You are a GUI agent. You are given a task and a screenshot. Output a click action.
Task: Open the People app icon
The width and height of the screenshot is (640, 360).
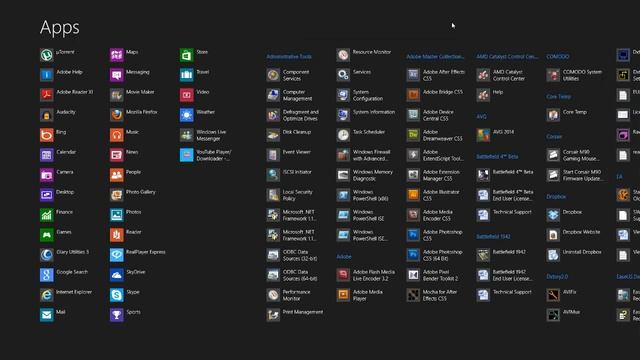pyautogui.click(x=117, y=175)
